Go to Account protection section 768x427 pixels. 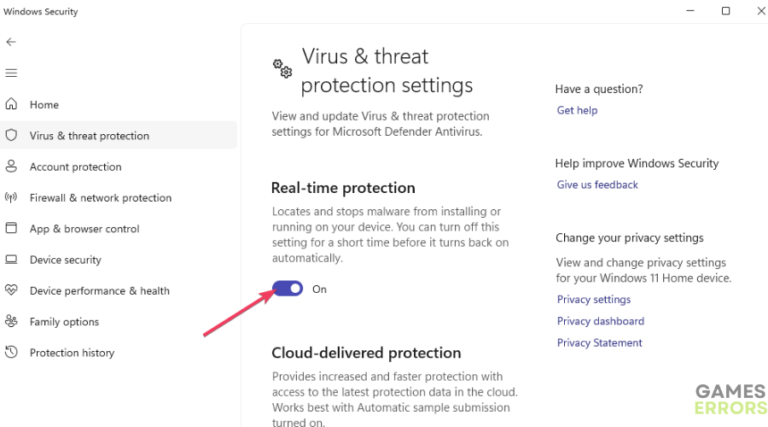tap(75, 167)
